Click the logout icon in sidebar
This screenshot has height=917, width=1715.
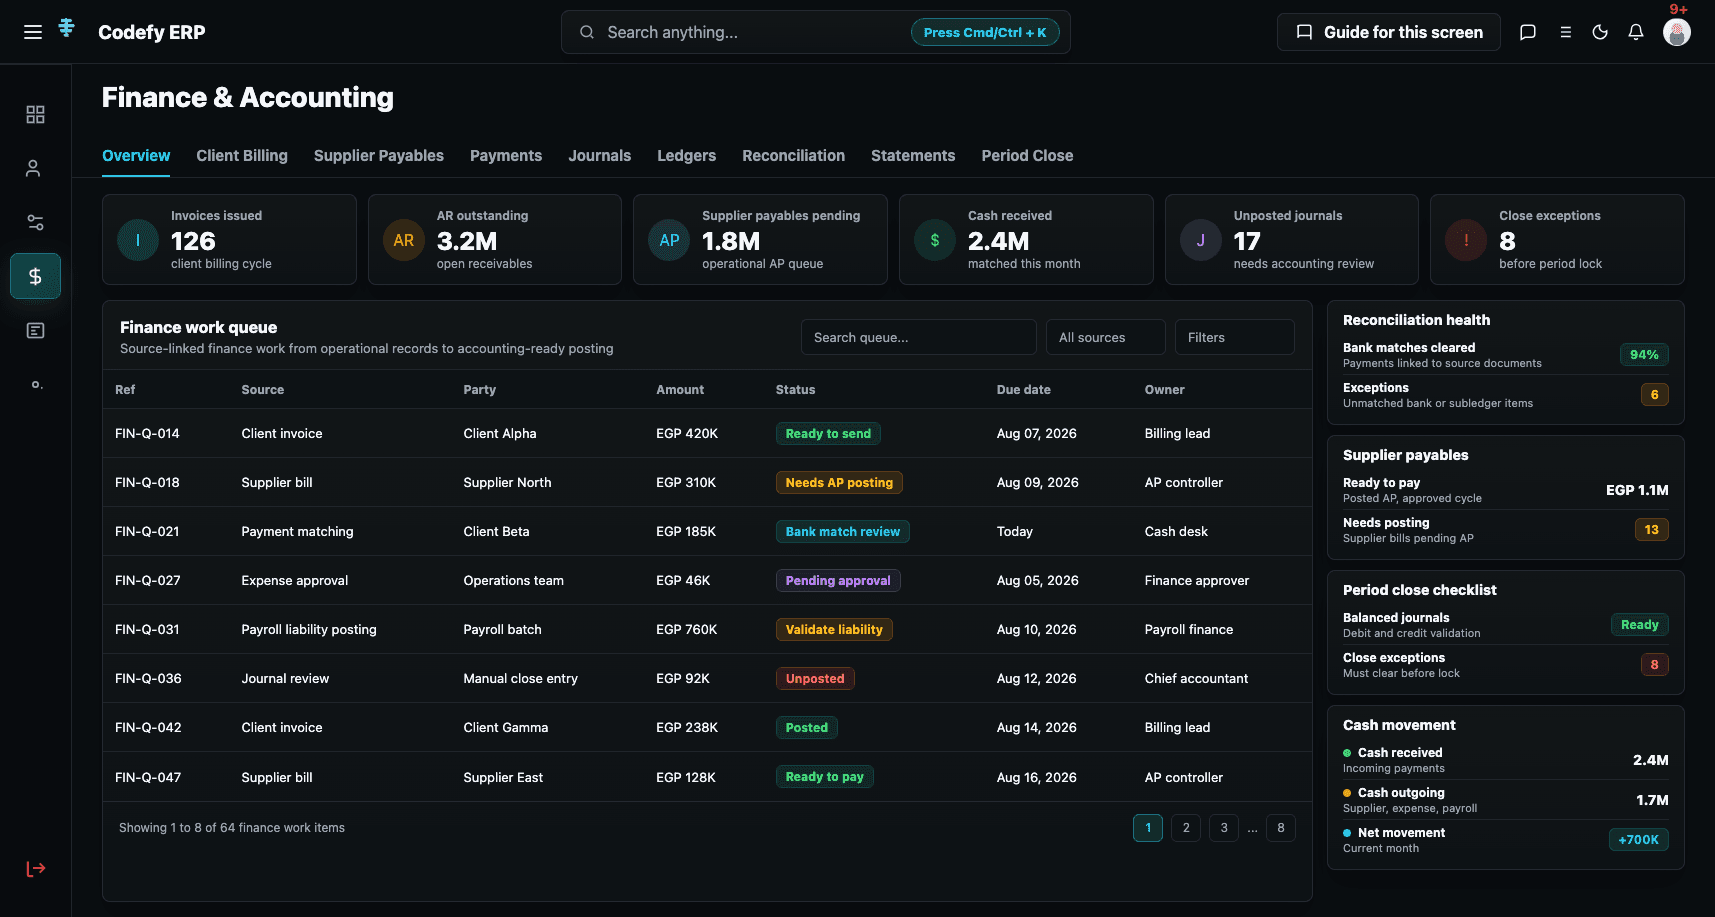pos(36,868)
